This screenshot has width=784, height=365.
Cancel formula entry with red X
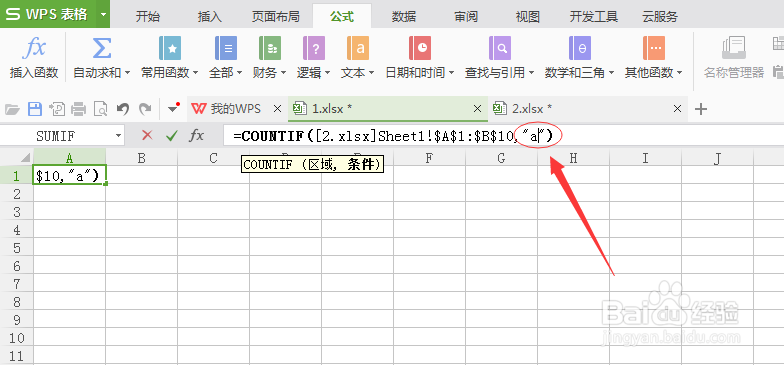147,135
